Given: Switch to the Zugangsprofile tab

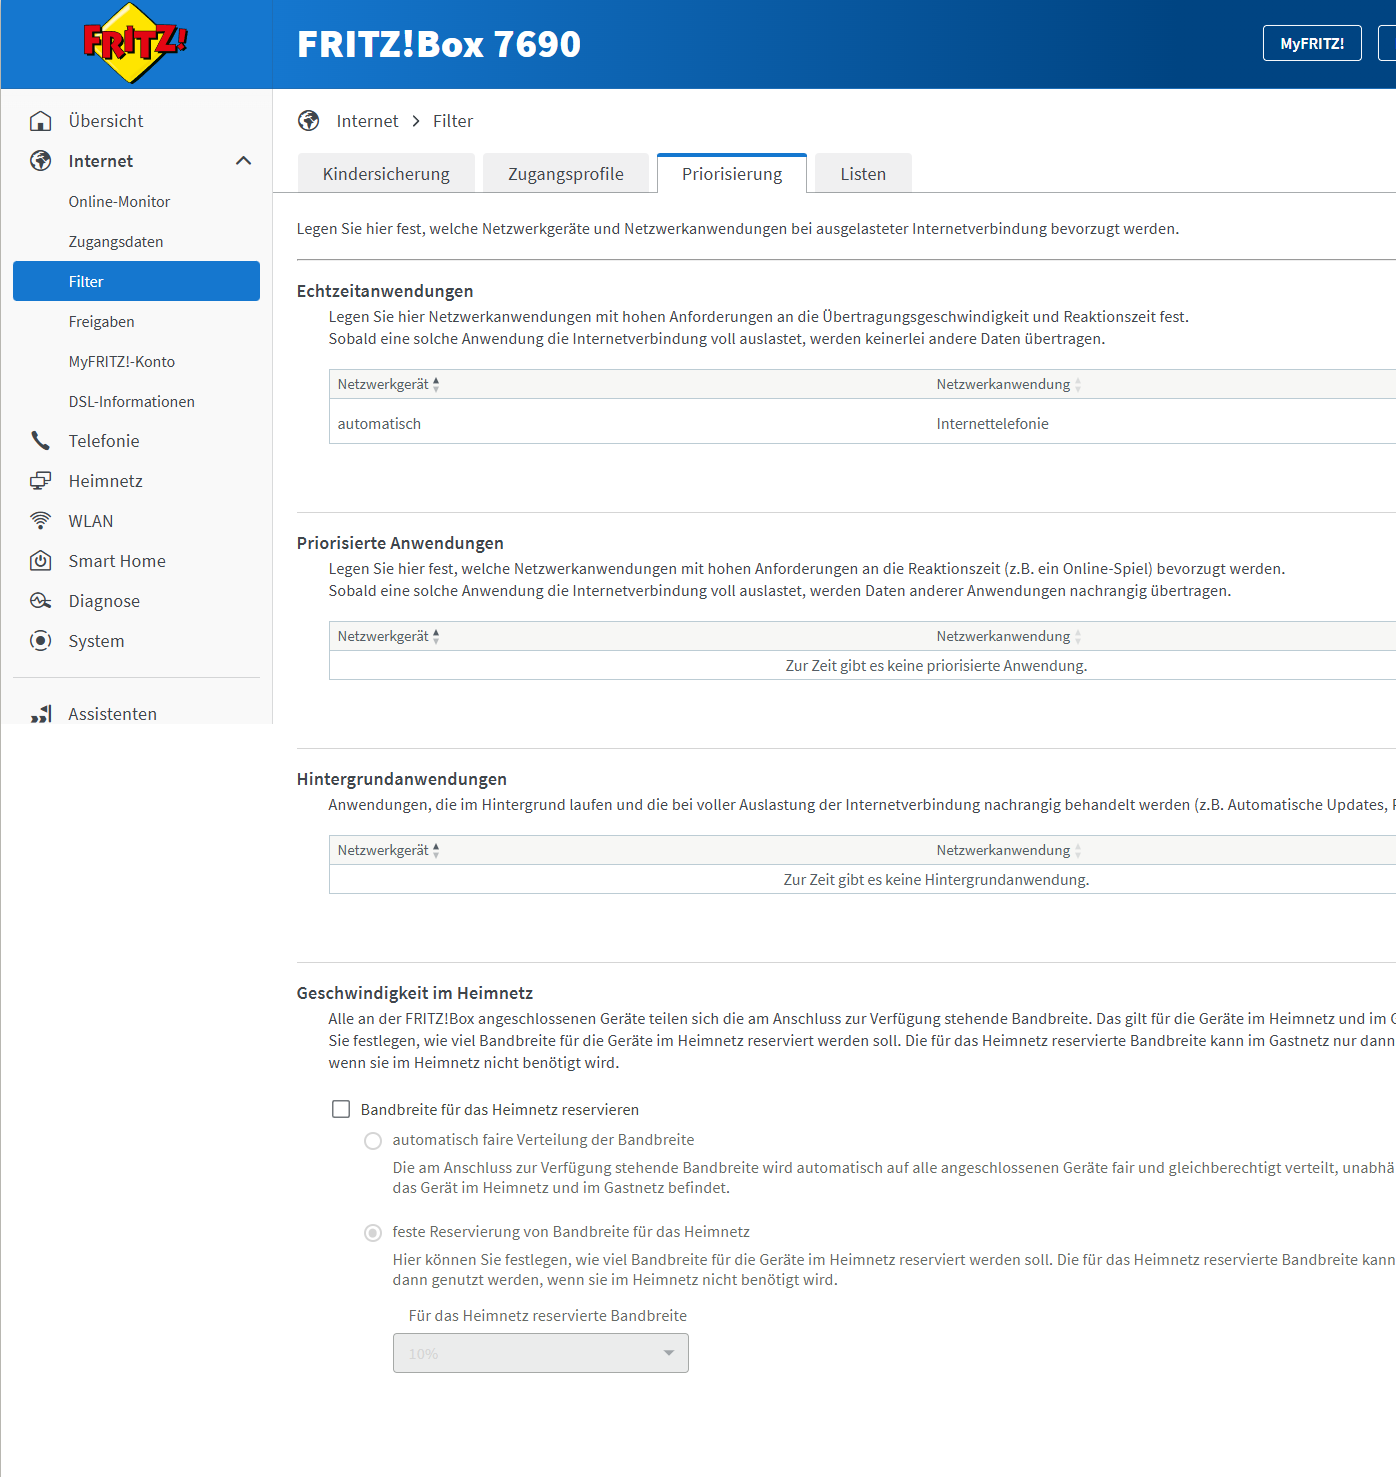Looking at the screenshot, I should point(566,174).
